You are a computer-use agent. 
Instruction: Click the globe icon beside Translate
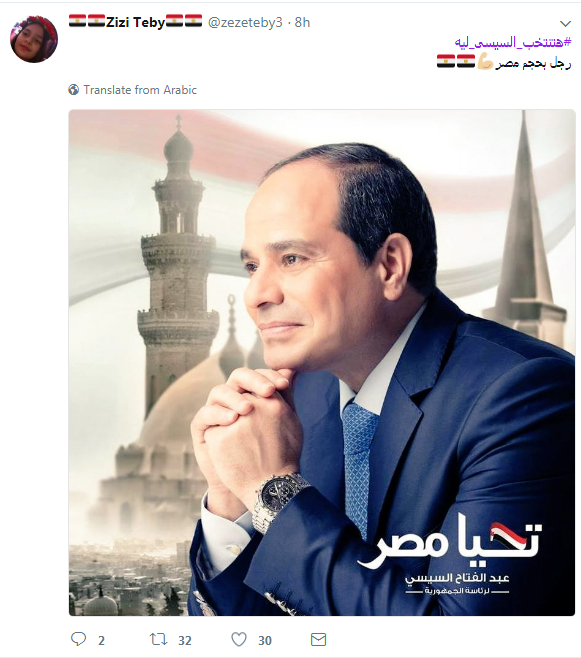74,90
